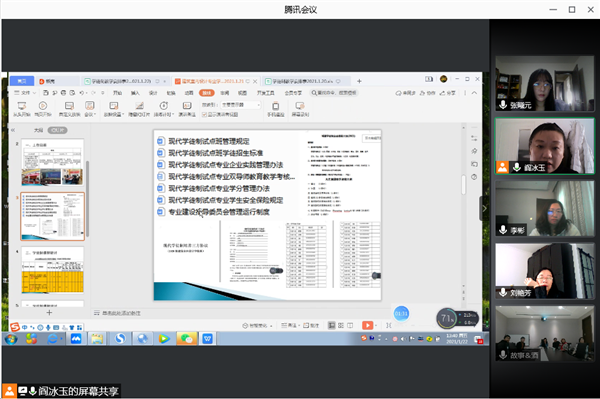This screenshot has width=600, height=399.
Task: Expand the slideshow settings (放映设置) dropdown
Action: [x=114, y=109]
